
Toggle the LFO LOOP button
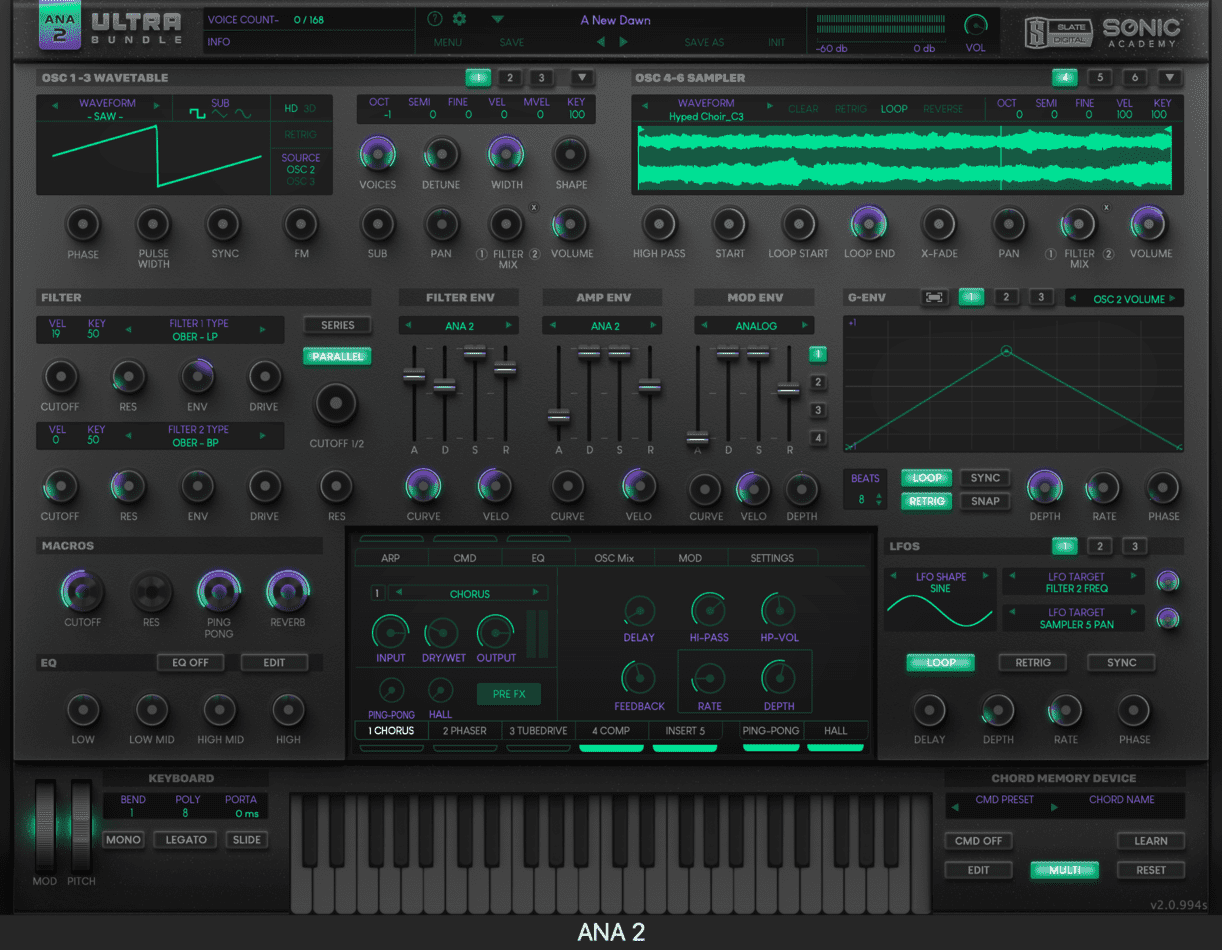[941, 662]
